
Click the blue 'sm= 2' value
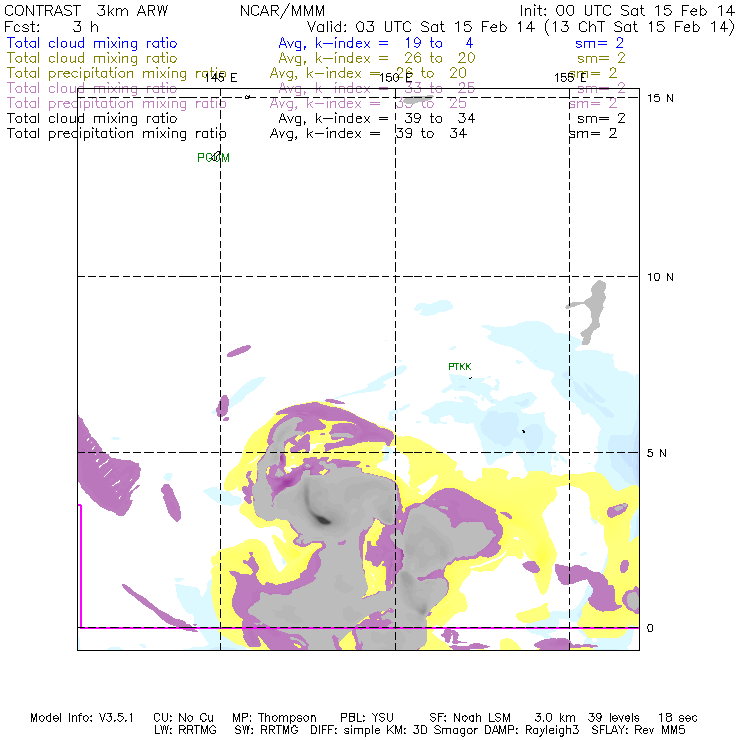(599, 43)
